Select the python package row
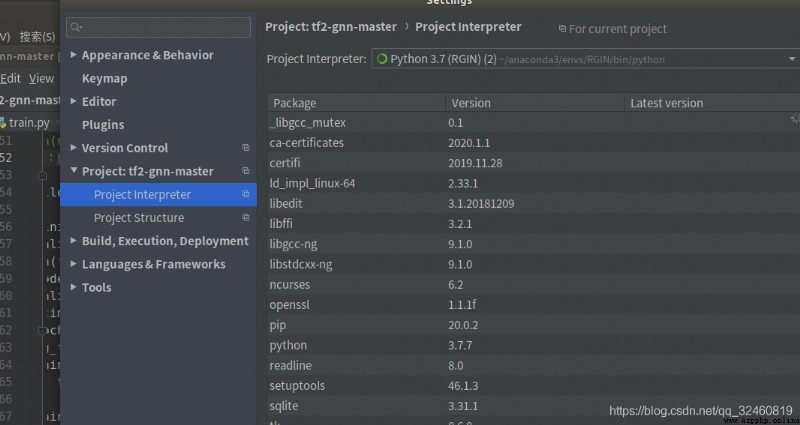Image resolution: width=800 pixels, height=425 pixels. 533,345
